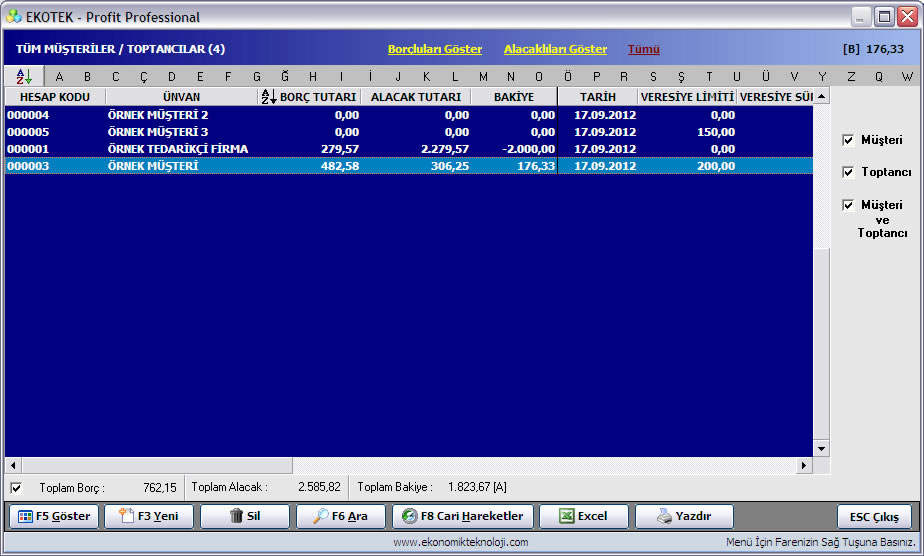Sort by TARİH column header
924x556 pixels.
click(x=598, y=97)
